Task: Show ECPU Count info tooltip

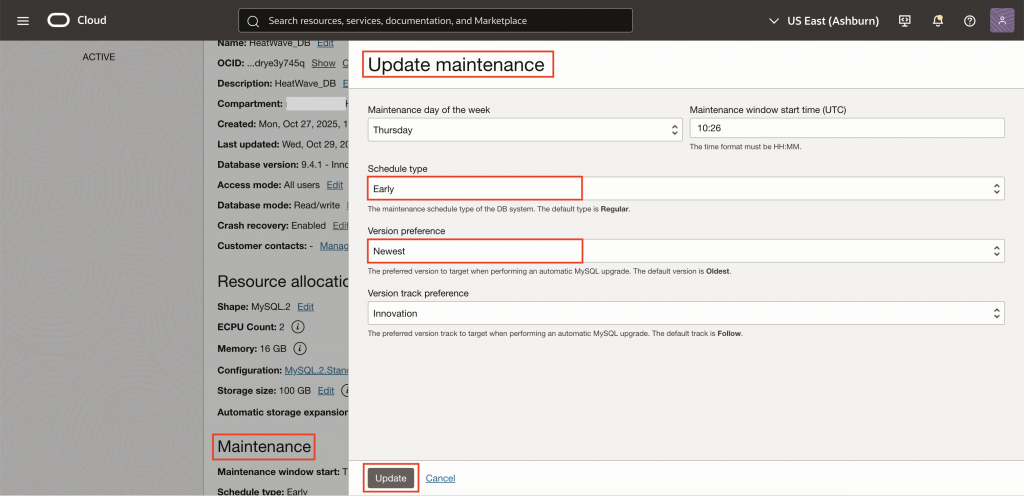Action: click(x=298, y=326)
